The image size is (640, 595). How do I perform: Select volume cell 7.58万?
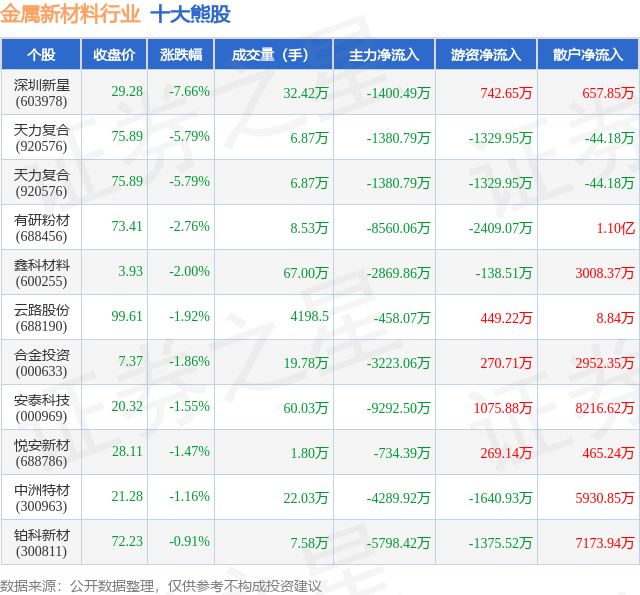click(x=309, y=543)
